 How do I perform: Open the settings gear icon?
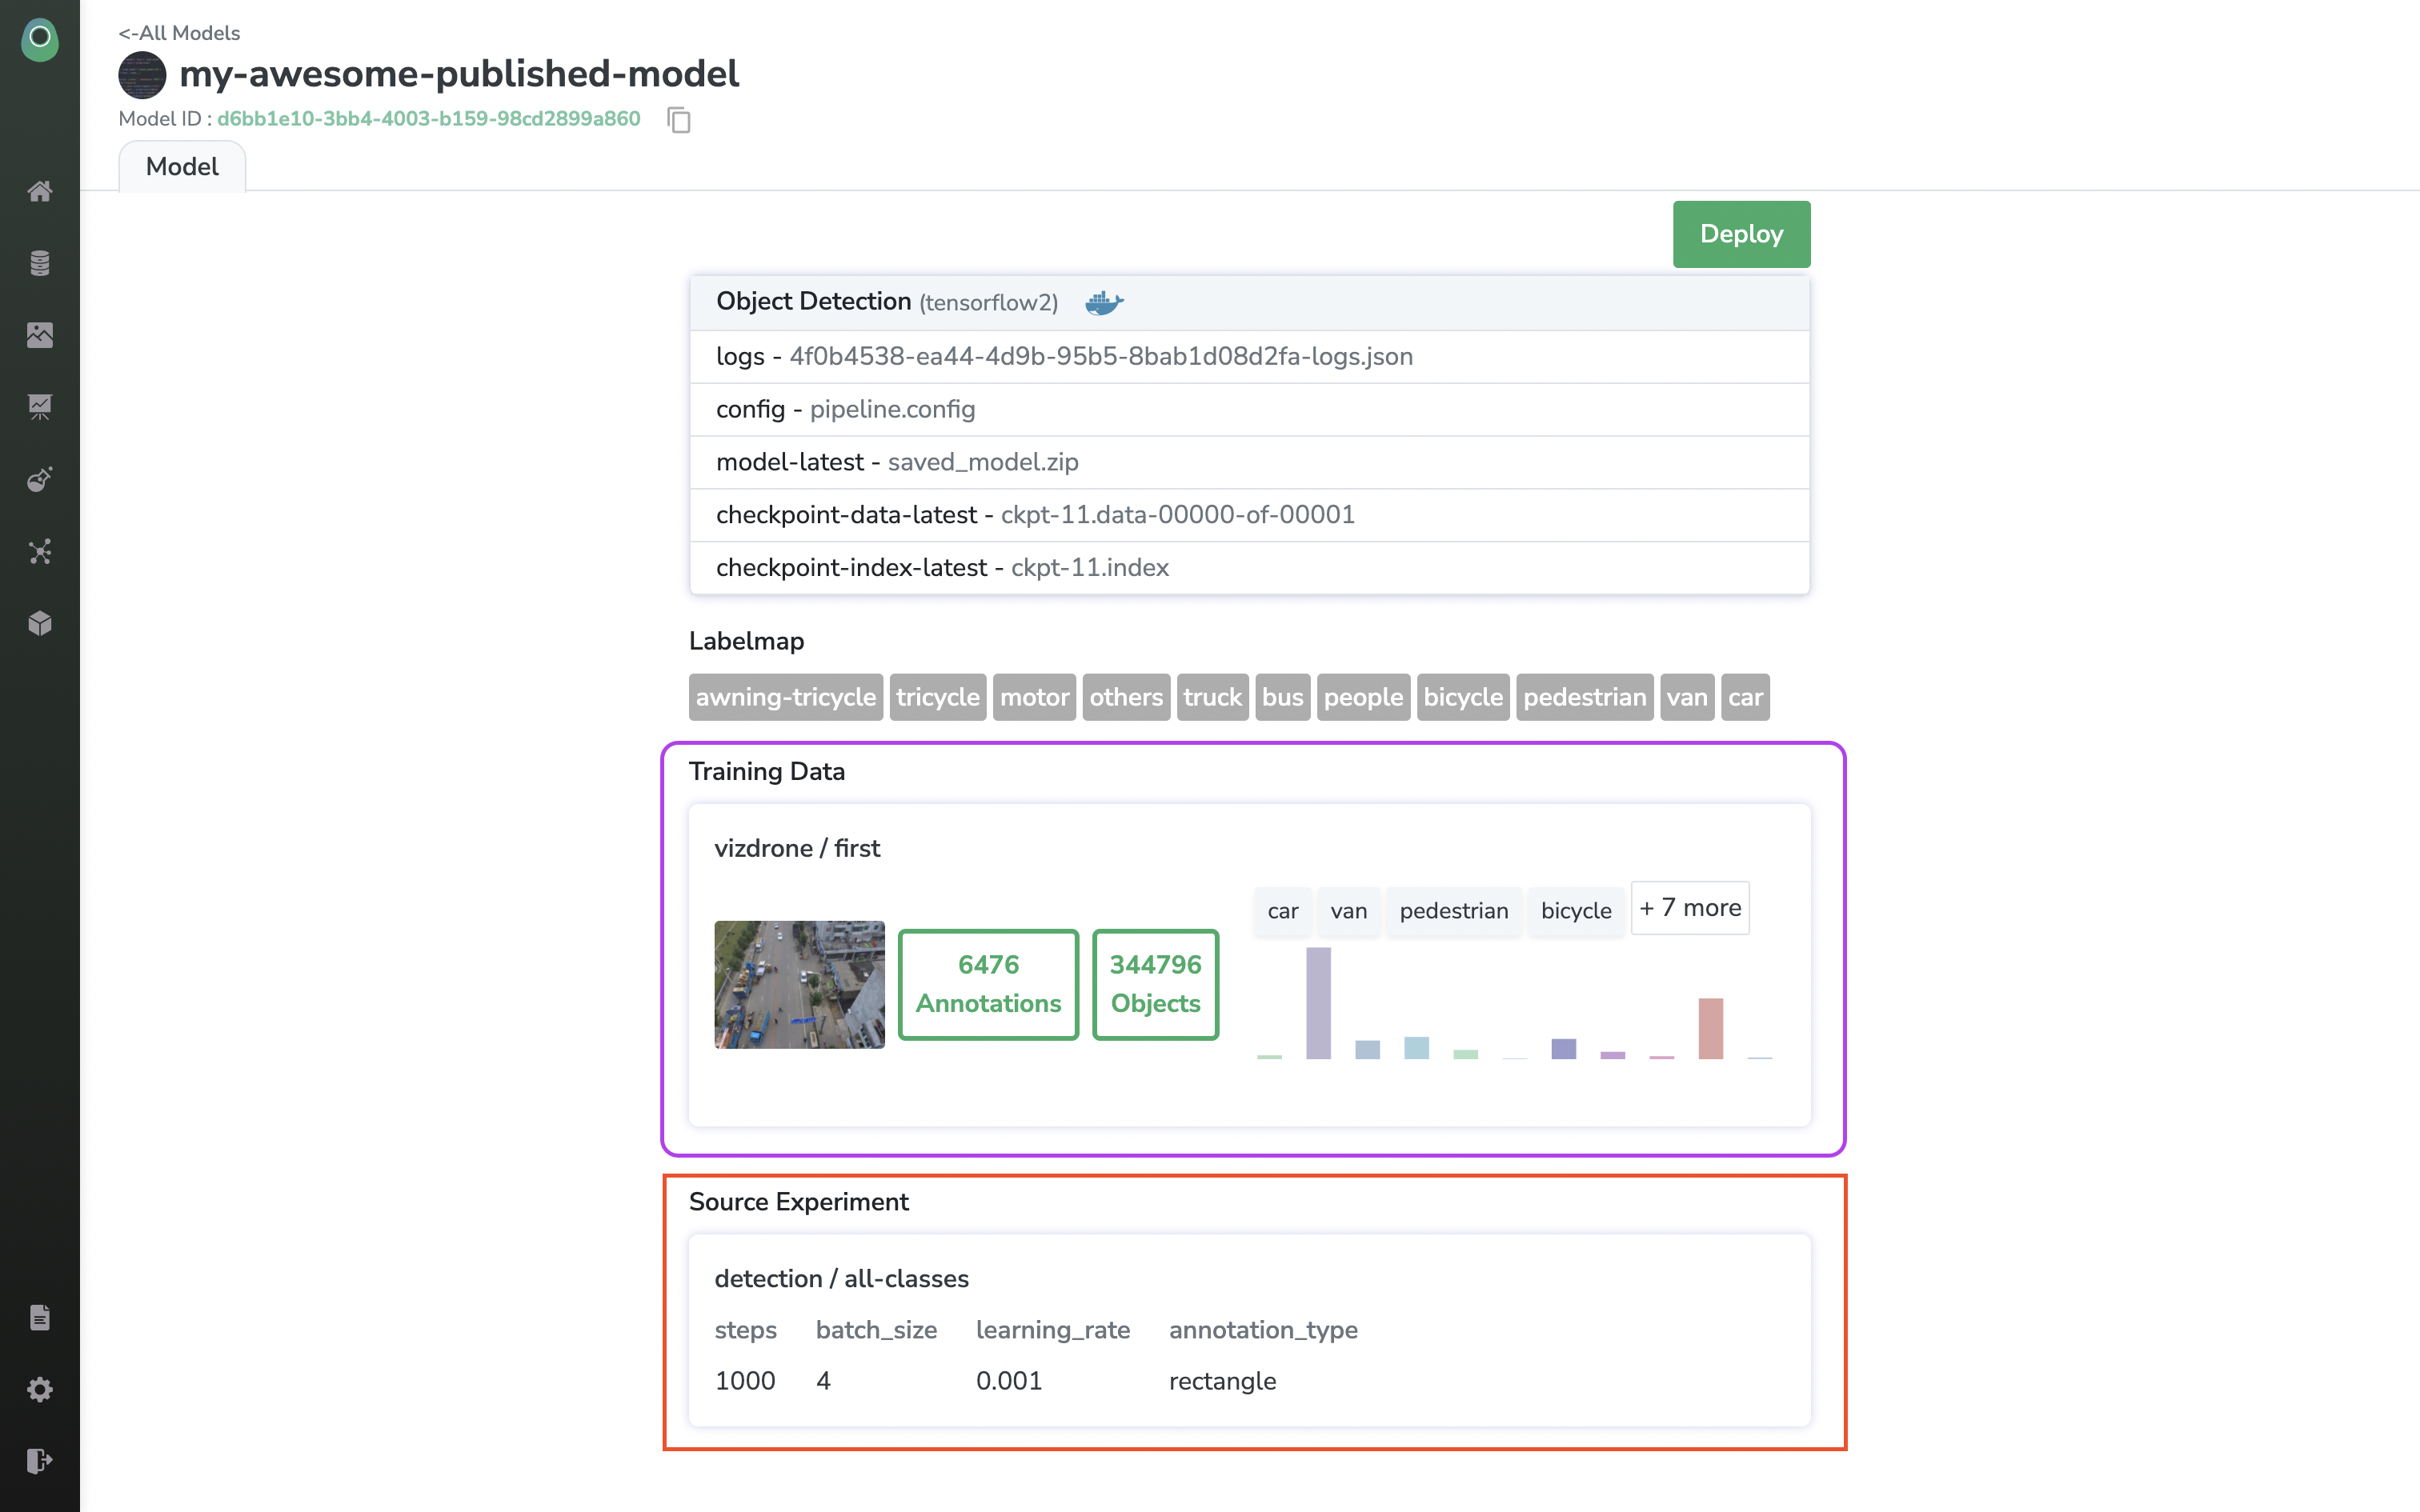(x=40, y=1389)
